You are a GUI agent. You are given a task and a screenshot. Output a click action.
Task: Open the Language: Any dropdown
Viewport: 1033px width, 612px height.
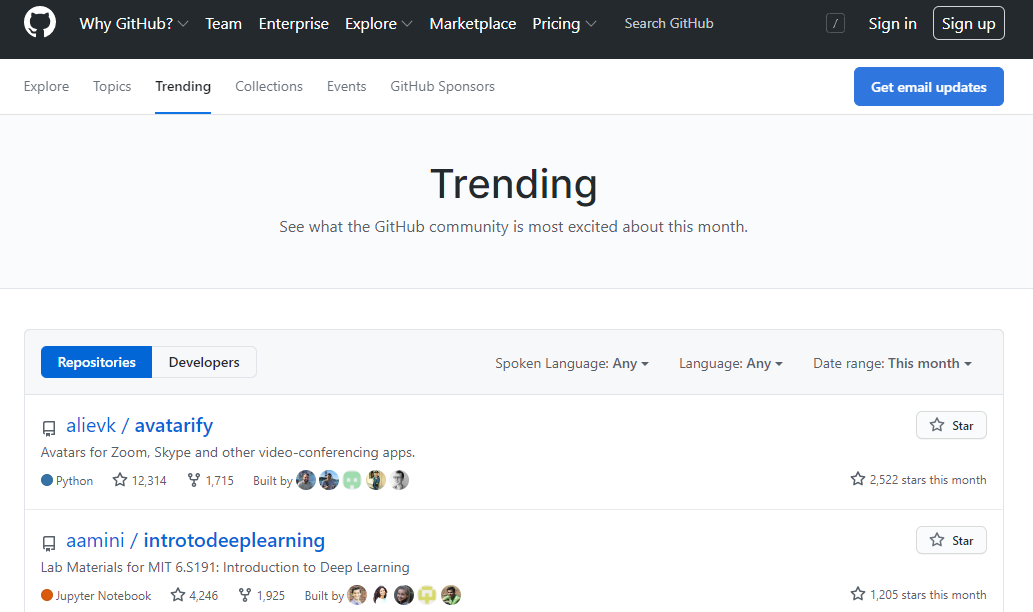tap(731, 364)
